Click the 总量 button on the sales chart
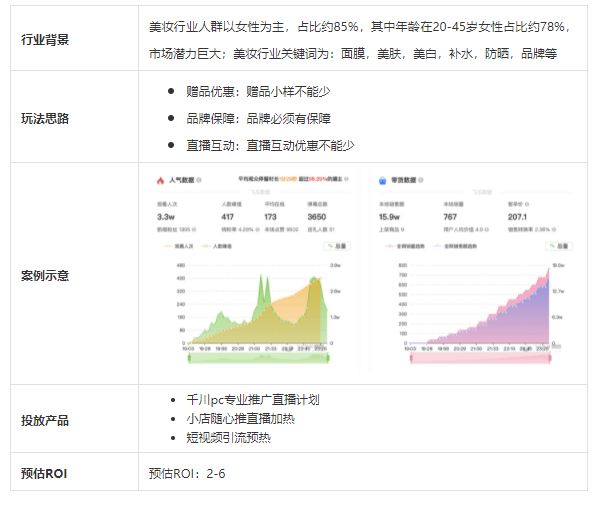The height and width of the screenshot is (510, 608). [559, 246]
